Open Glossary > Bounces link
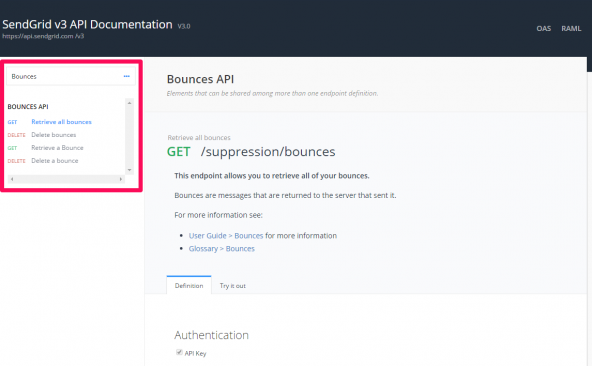The width and height of the screenshot is (592, 366). (222, 249)
